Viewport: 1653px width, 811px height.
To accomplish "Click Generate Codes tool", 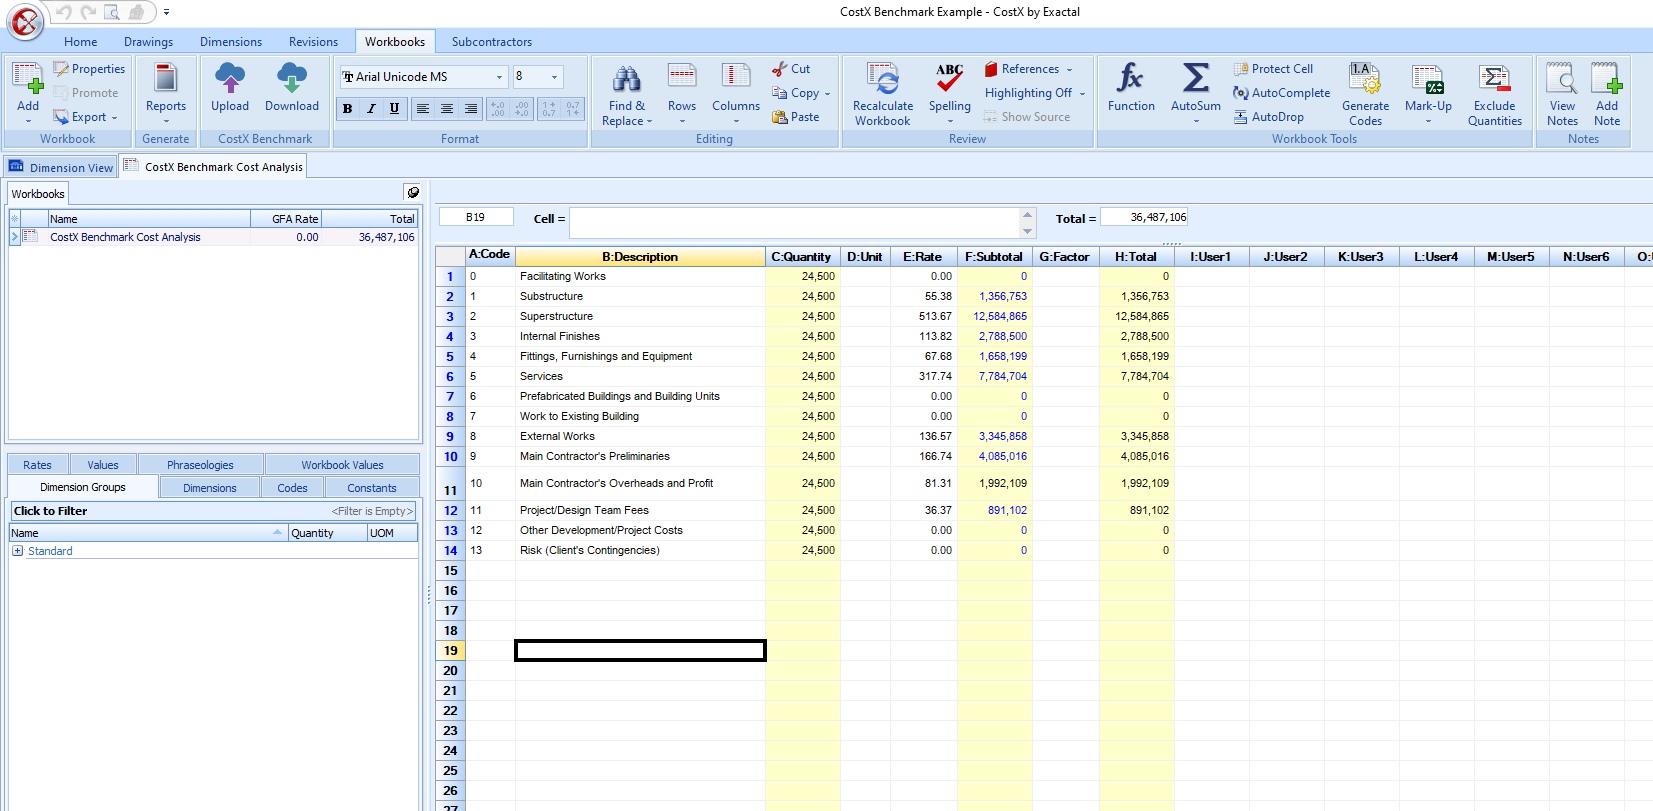I will point(1366,94).
